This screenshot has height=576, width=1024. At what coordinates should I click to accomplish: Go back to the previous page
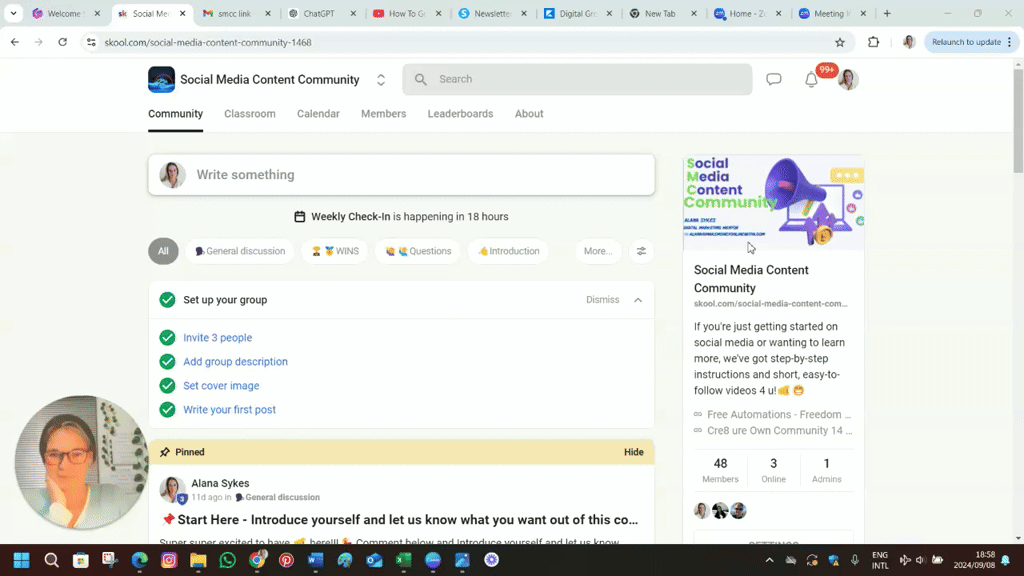pos(14,42)
